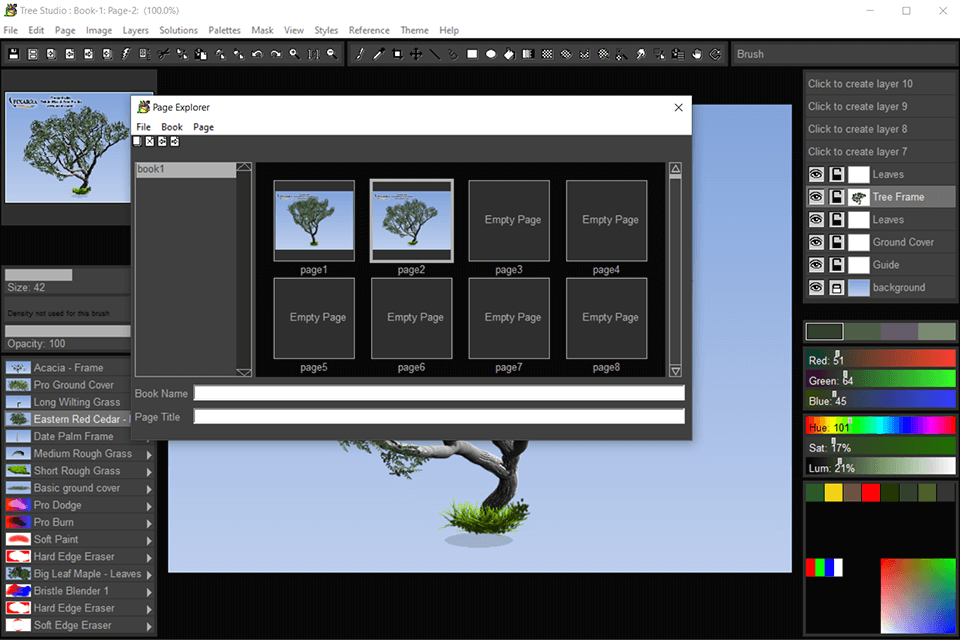Click the X icon in Page Explorer toolbar
The height and width of the screenshot is (640, 960).
coord(150,141)
